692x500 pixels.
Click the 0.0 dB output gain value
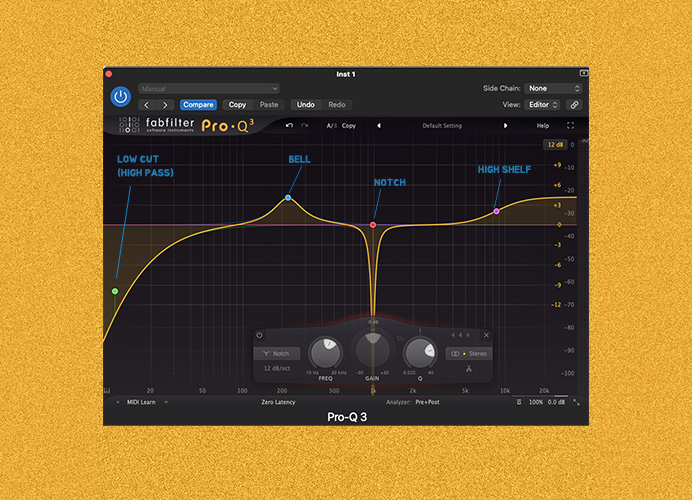(x=557, y=402)
